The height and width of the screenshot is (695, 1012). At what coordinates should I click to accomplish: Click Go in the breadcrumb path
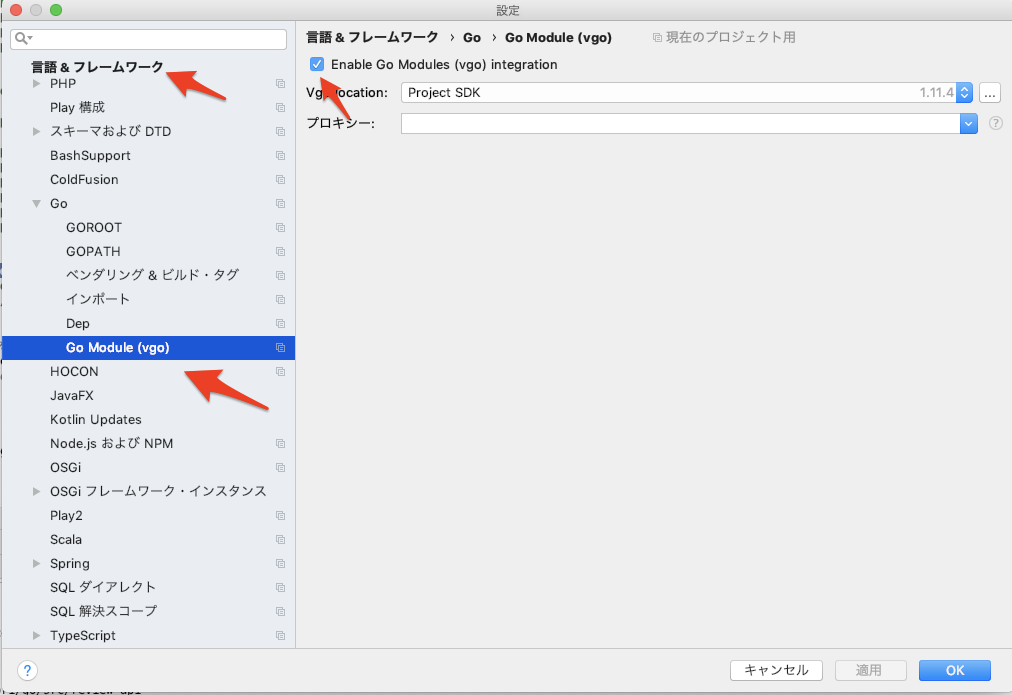point(472,37)
